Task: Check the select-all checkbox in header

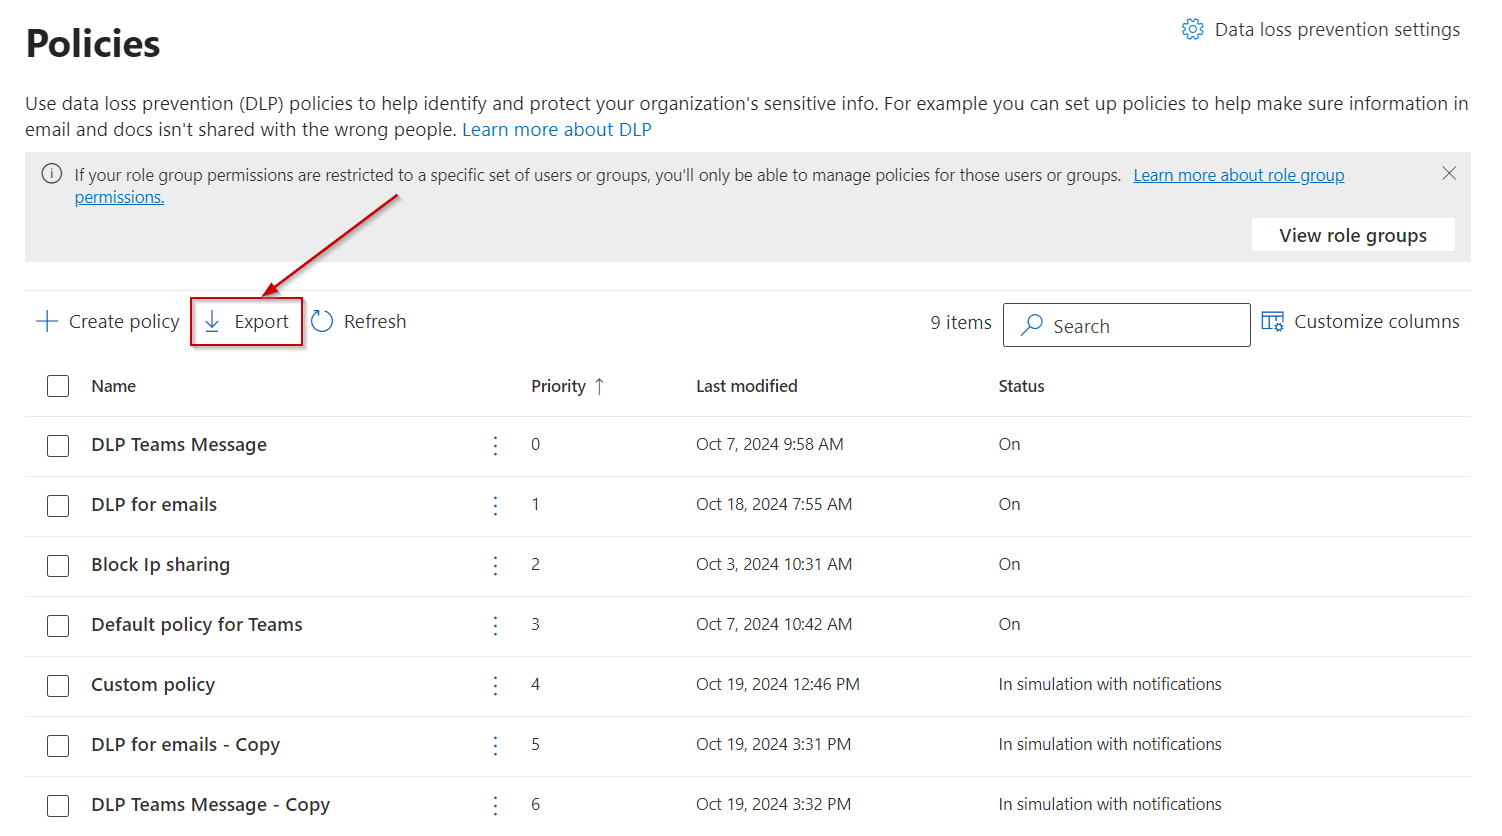Action: 57,385
